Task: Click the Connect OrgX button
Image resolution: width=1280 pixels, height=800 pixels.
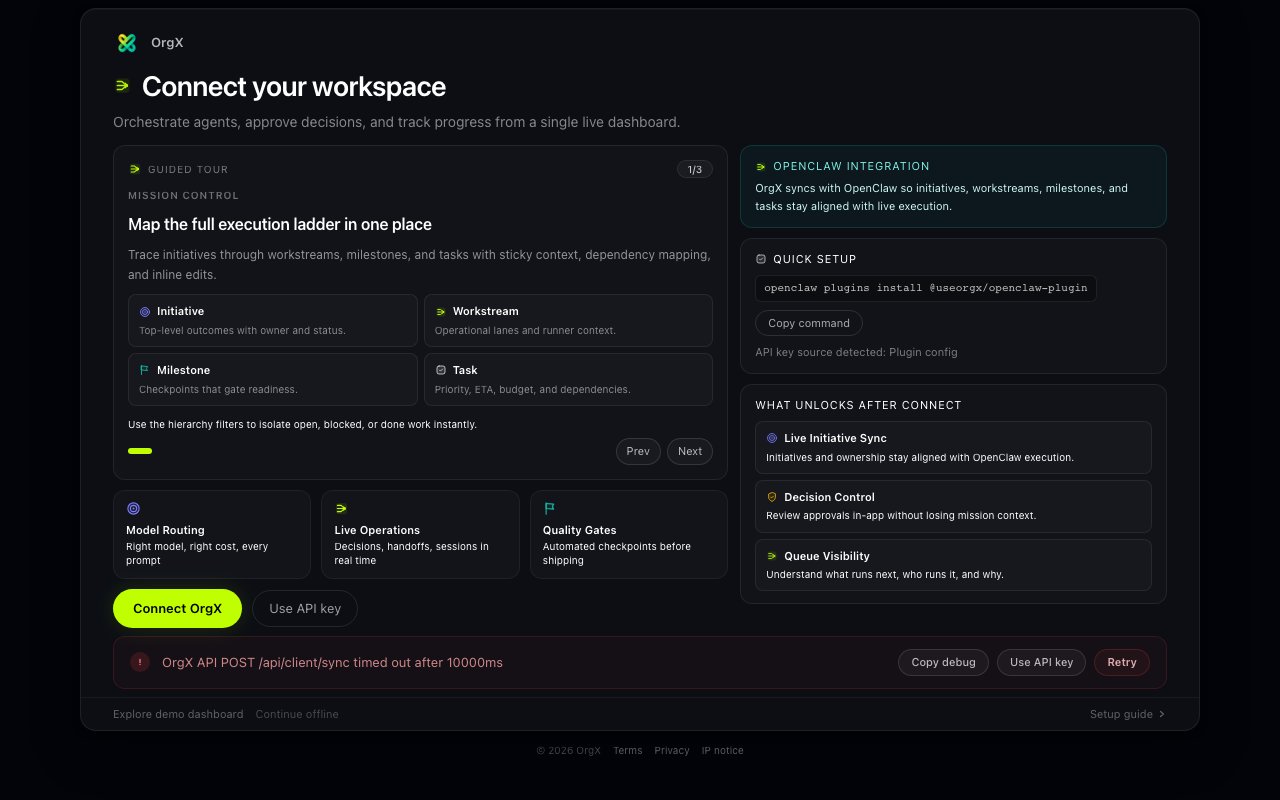Action: point(177,608)
